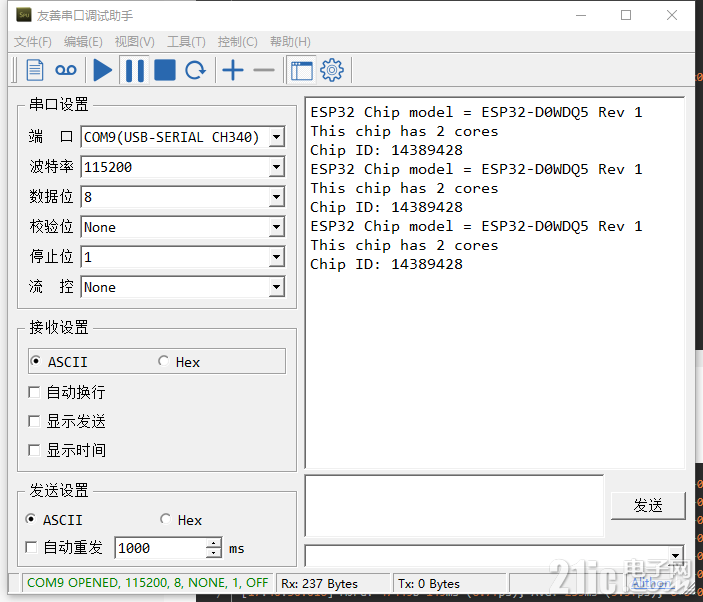Click the blue plus toolbar icon
This screenshot has width=703, height=602.
233,70
